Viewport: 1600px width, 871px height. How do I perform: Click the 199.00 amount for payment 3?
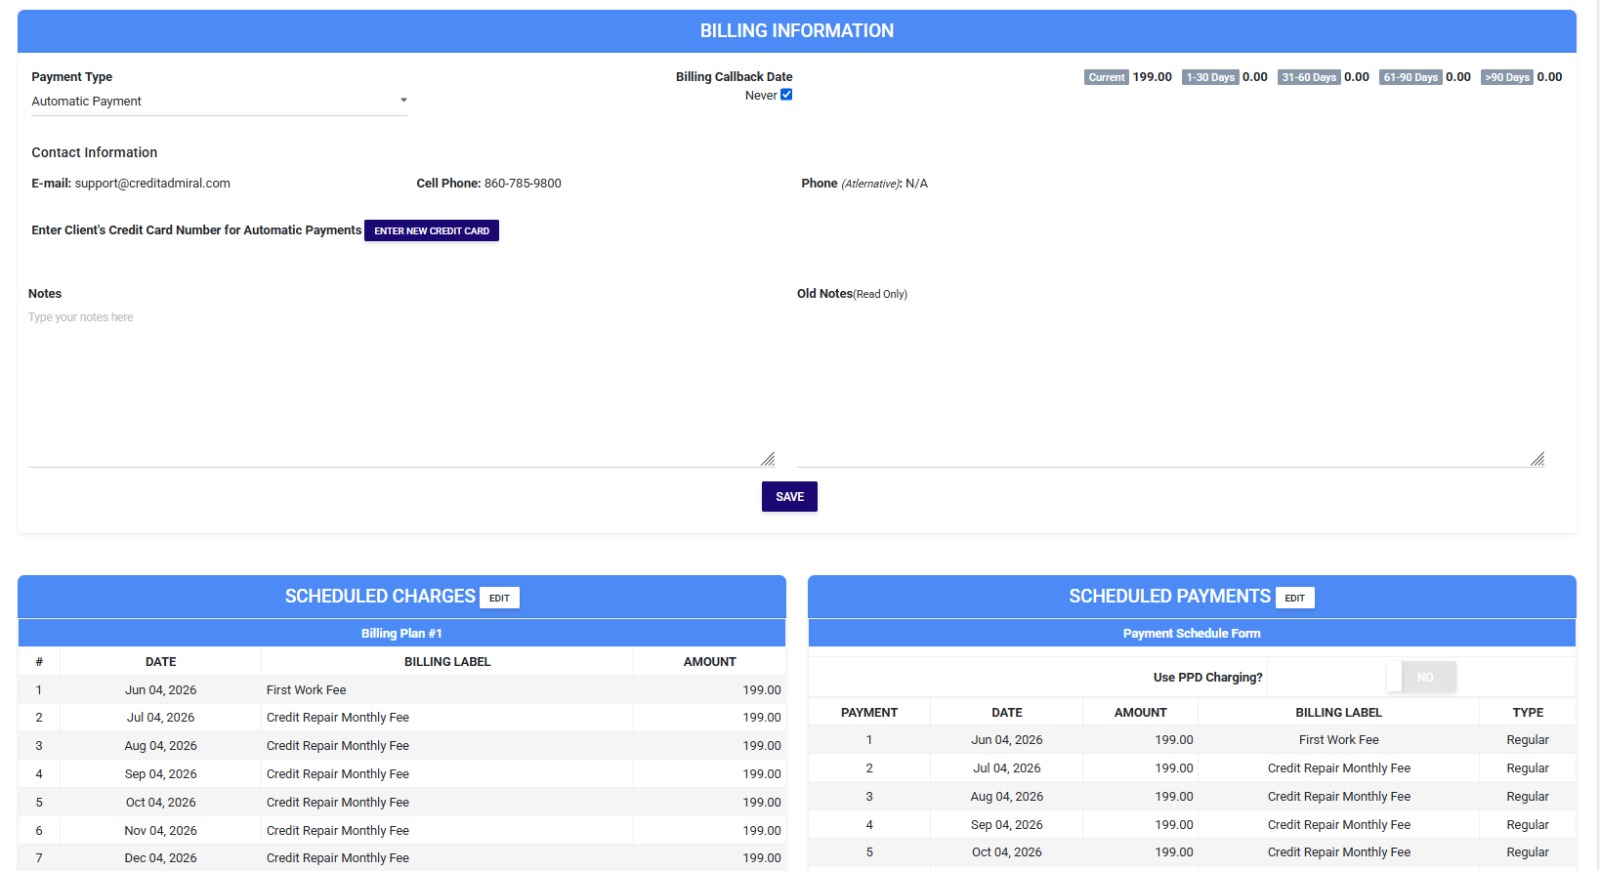coord(1174,796)
